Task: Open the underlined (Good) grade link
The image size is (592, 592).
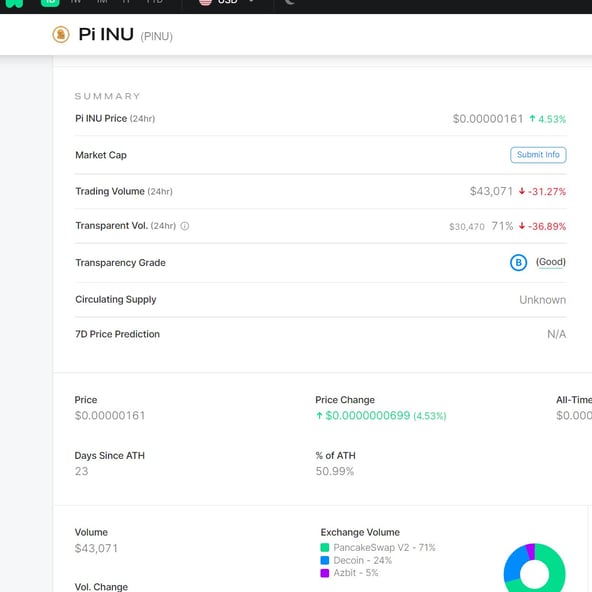Action: [x=551, y=262]
